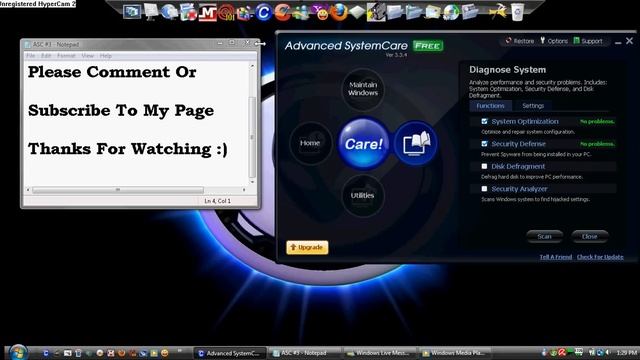
Task: Click the orange swirl dock icon
Action: pyautogui.click(x=282, y=13)
